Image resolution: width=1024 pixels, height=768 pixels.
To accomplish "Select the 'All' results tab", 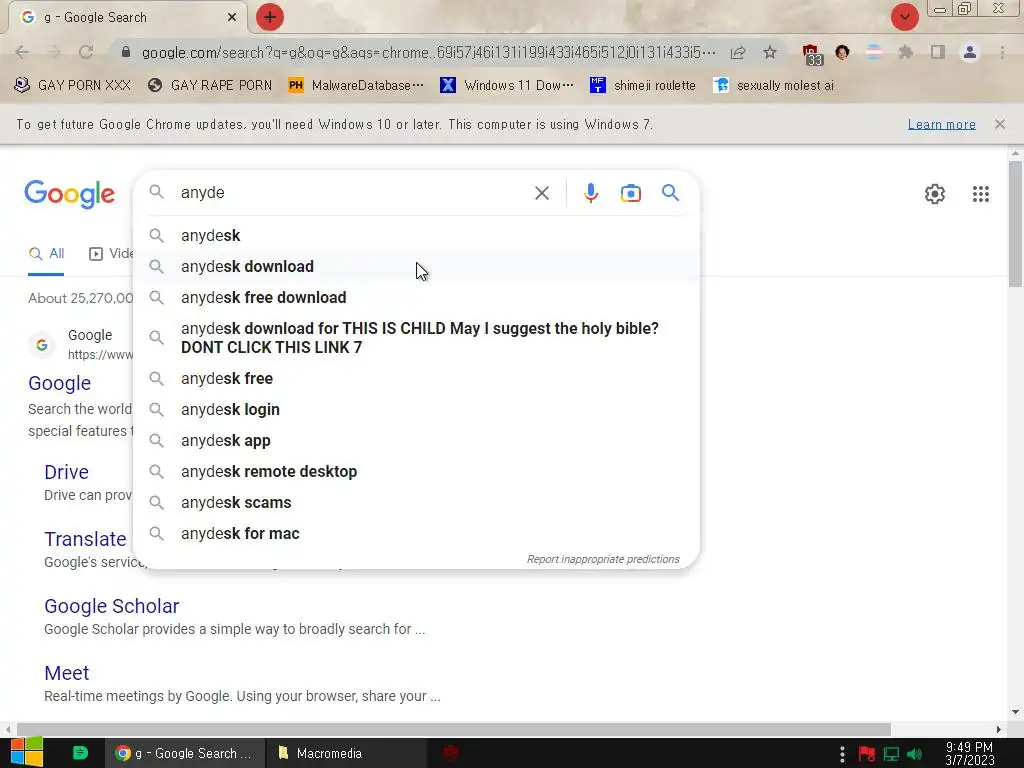I will click(46, 253).
